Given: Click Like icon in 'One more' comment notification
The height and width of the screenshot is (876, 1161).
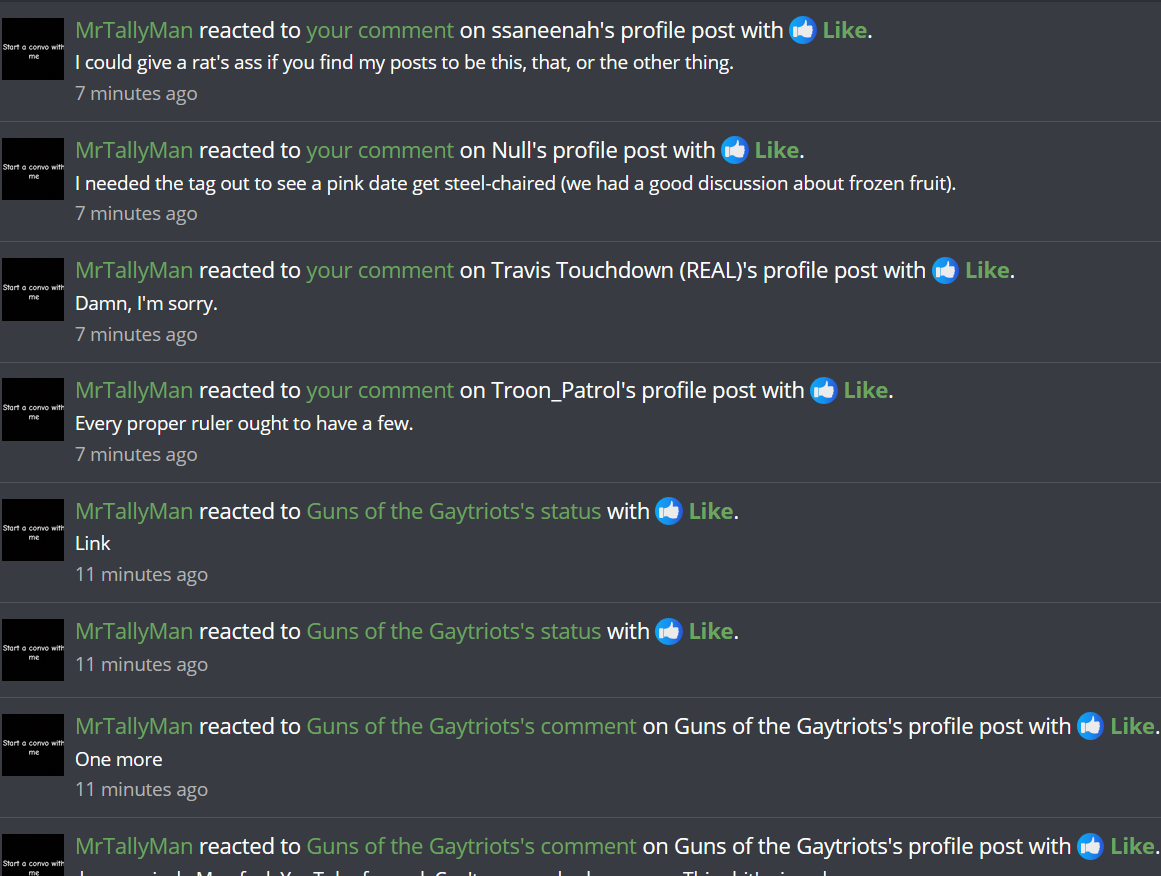Looking at the screenshot, I should coord(1090,726).
